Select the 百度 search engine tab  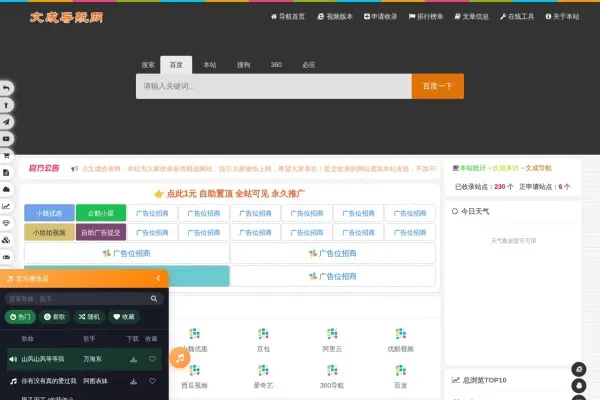point(176,65)
